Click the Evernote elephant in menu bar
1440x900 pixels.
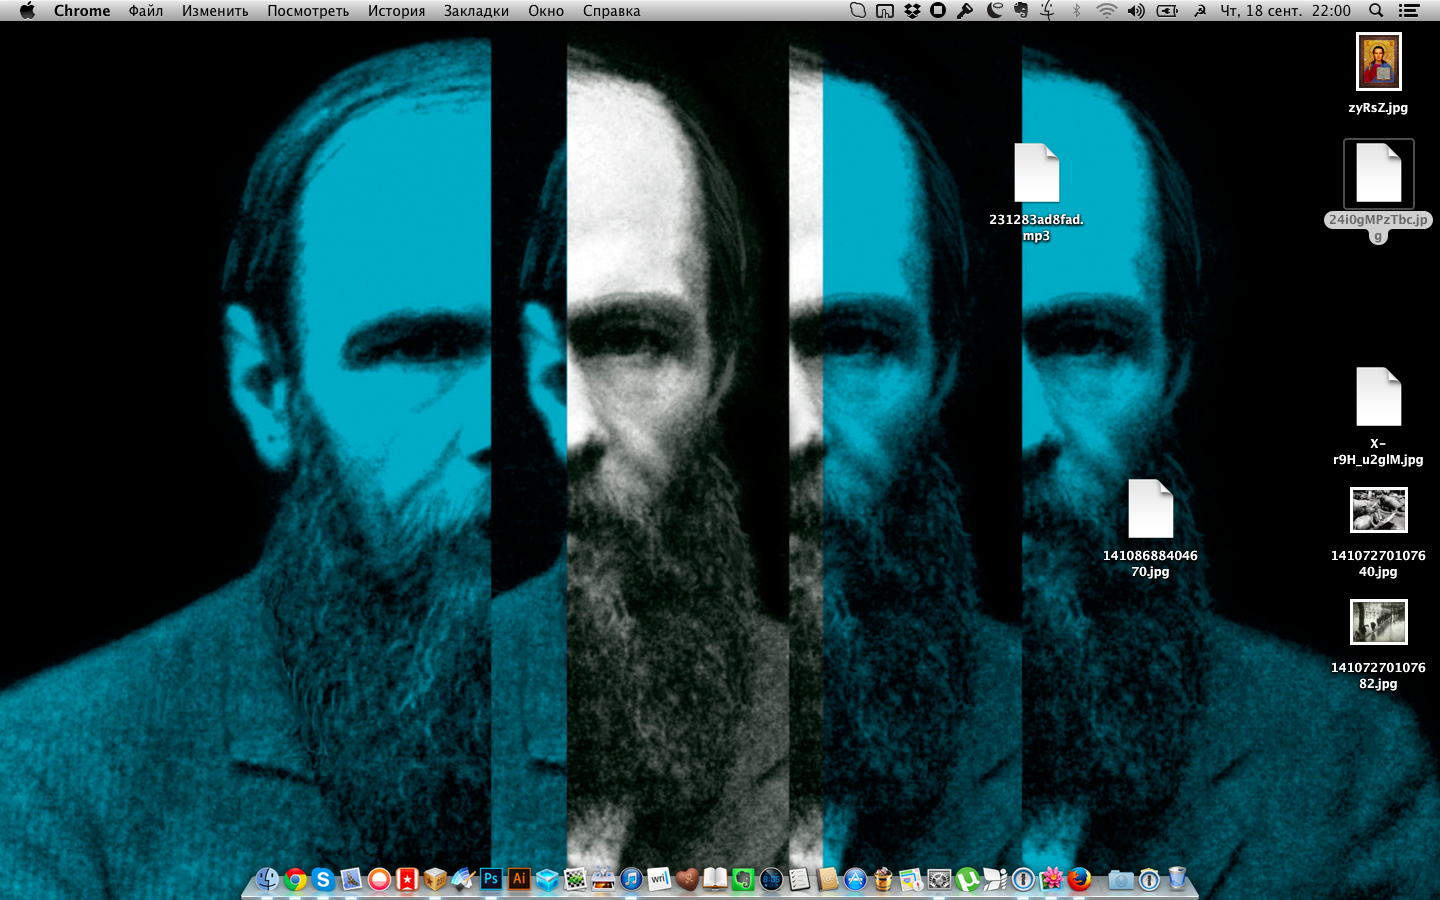tap(1021, 11)
